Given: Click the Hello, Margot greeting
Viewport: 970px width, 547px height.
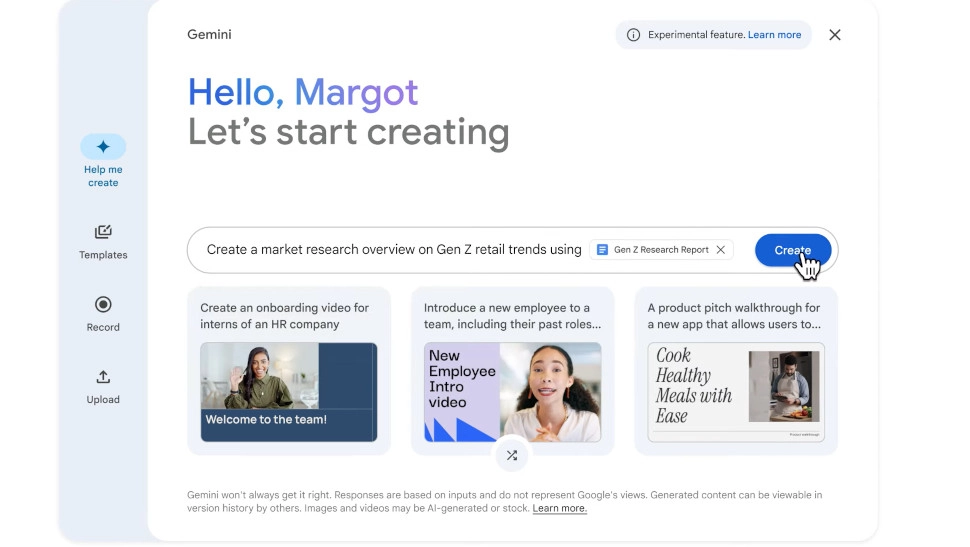Looking at the screenshot, I should click(x=303, y=93).
